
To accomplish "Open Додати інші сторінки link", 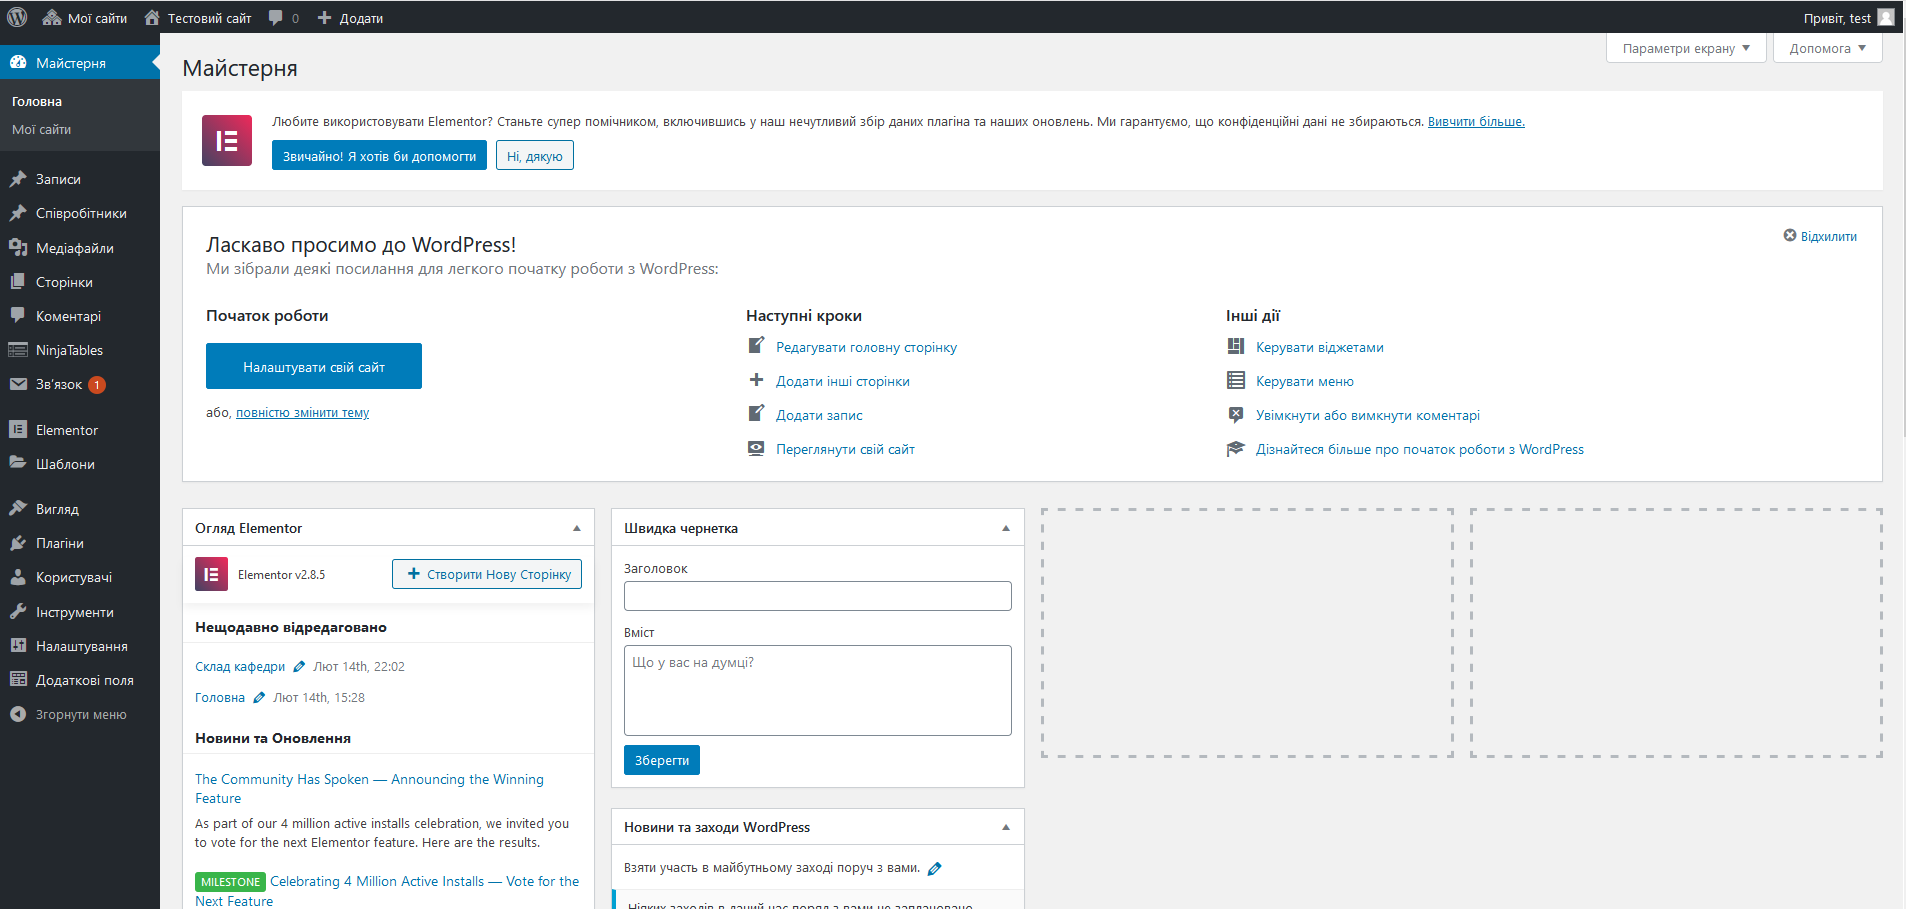I will click(843, 381).
